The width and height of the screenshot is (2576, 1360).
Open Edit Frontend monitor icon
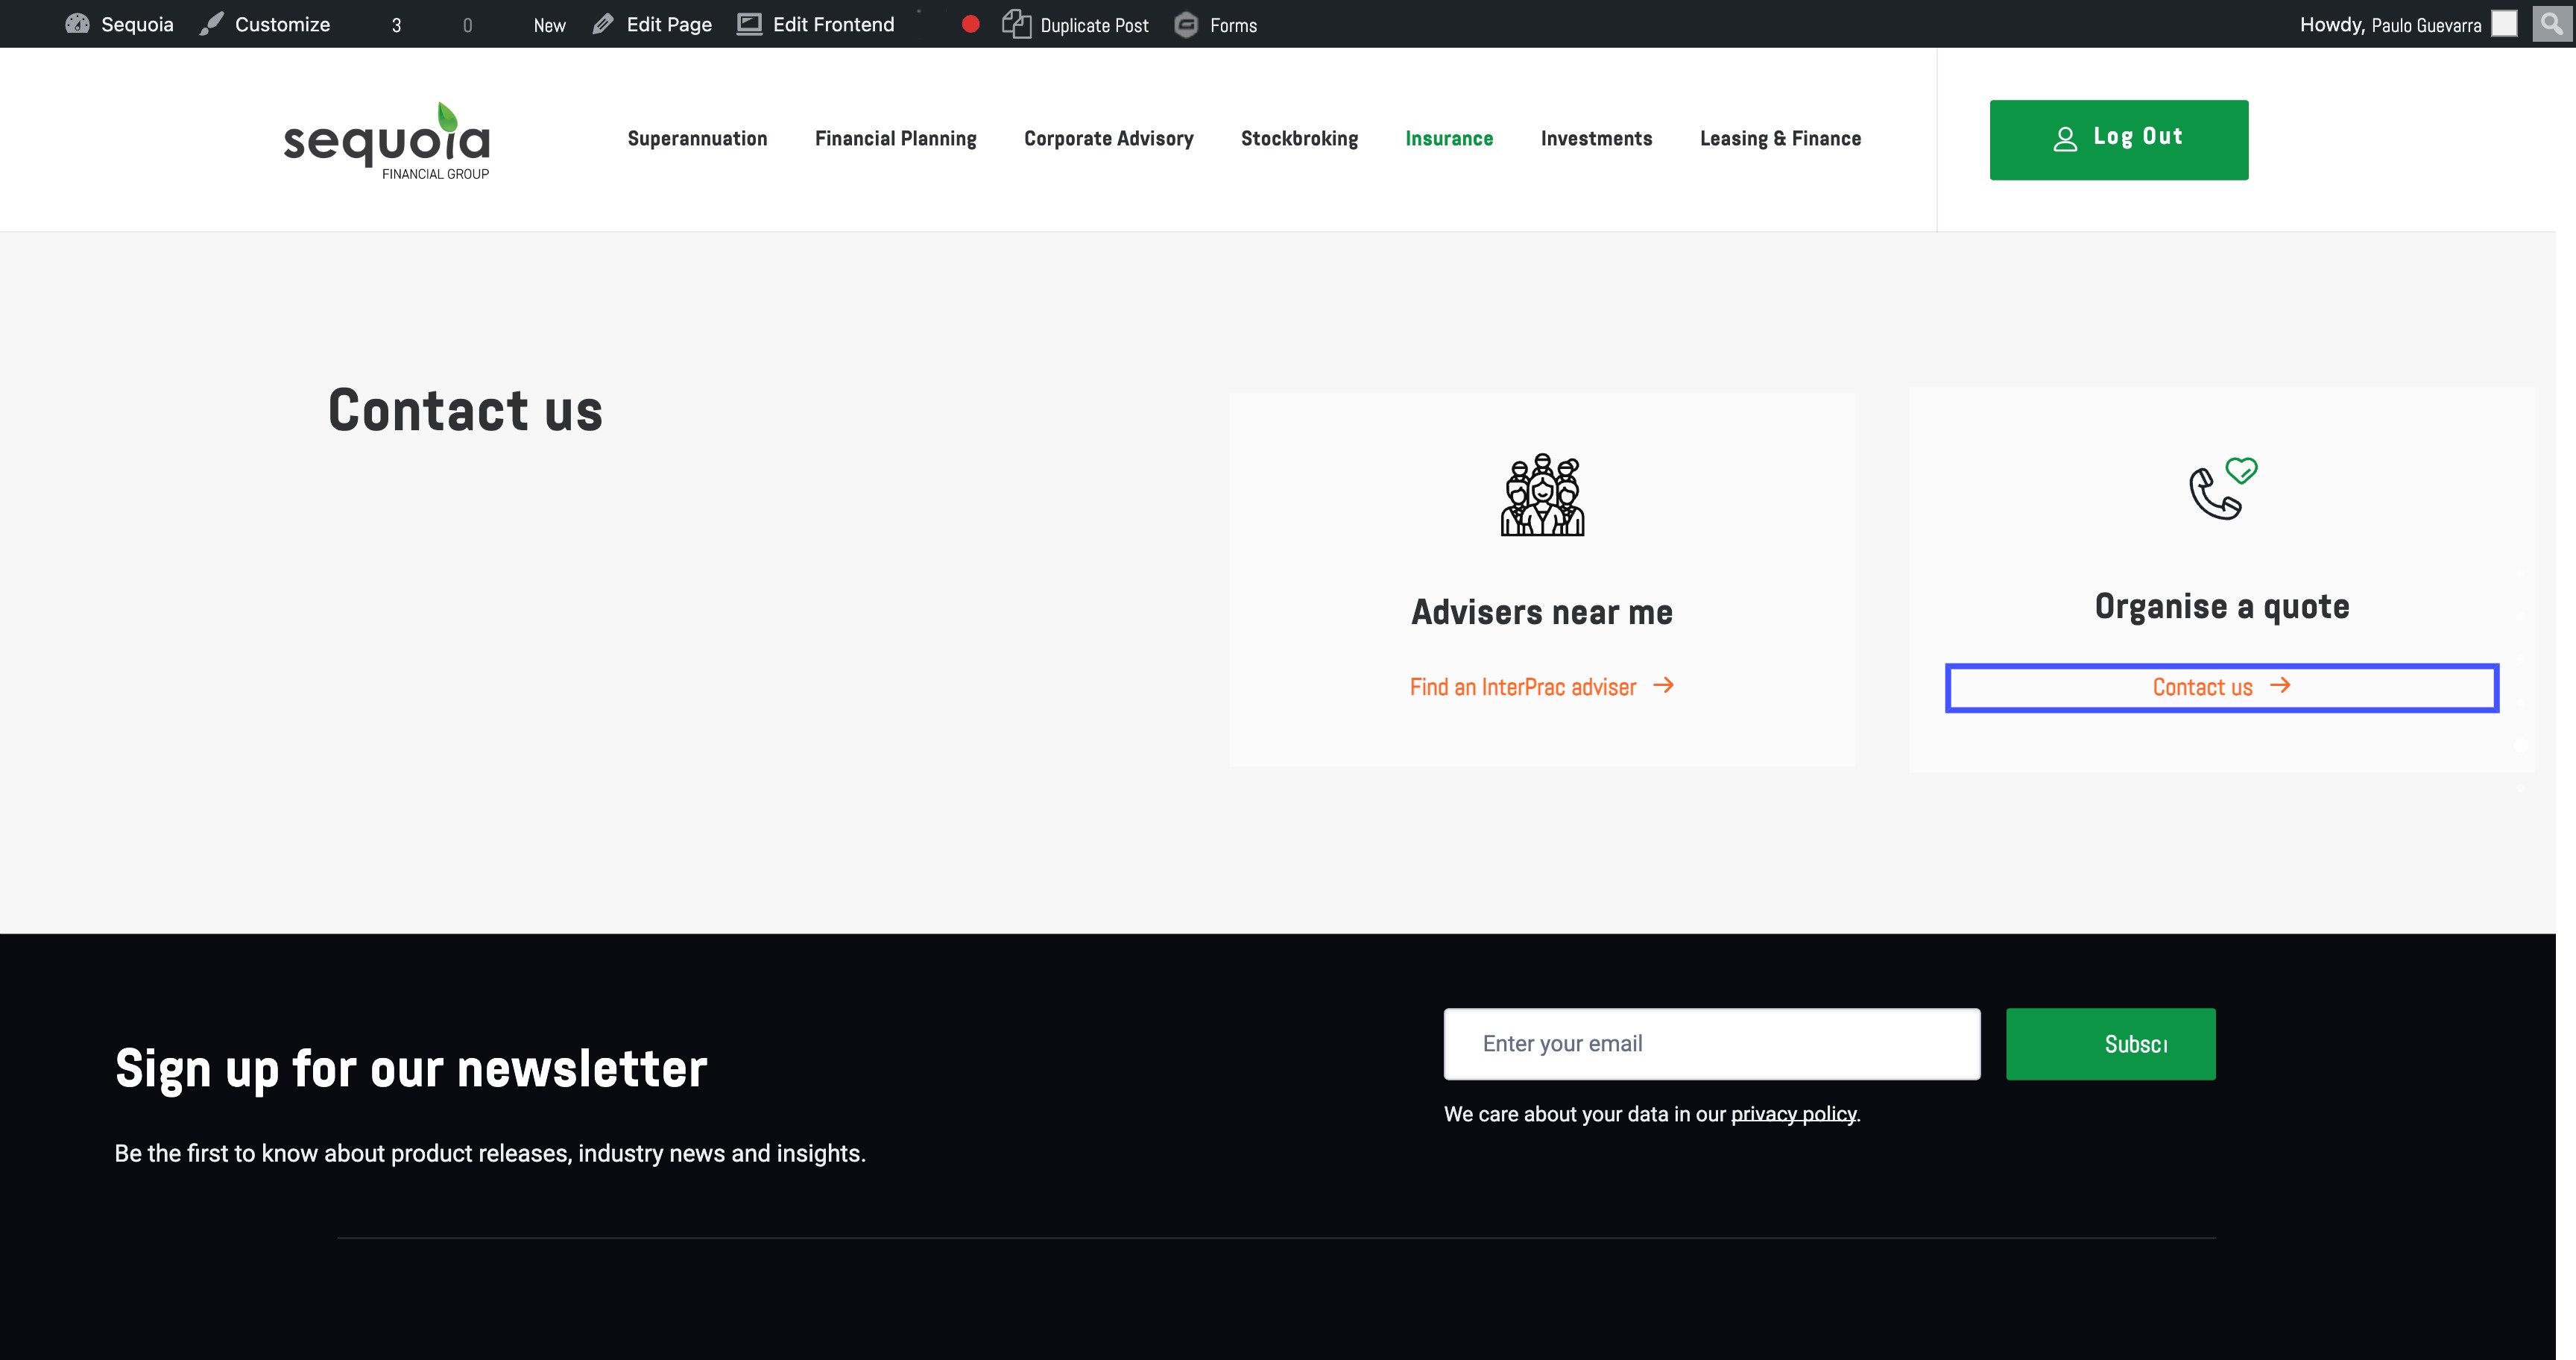click(749, 24)
